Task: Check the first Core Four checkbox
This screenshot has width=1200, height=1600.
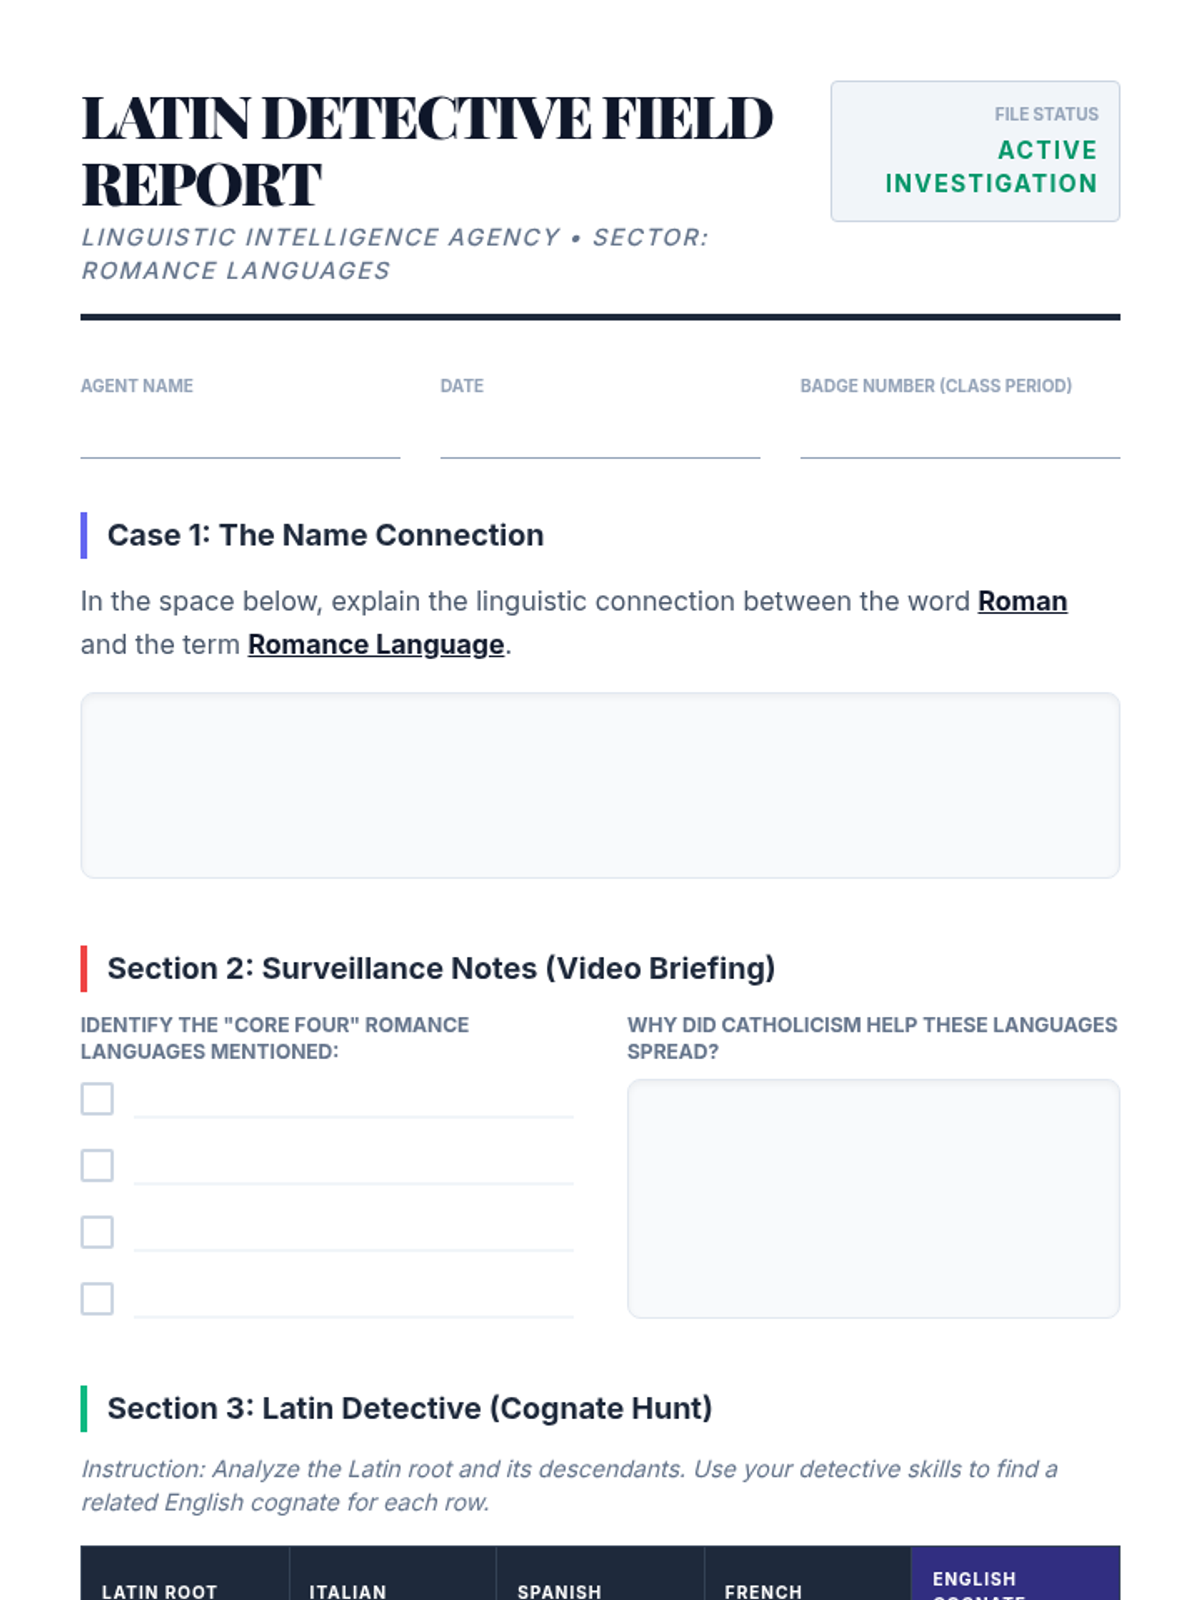Action: click(x=97, y=1098)
